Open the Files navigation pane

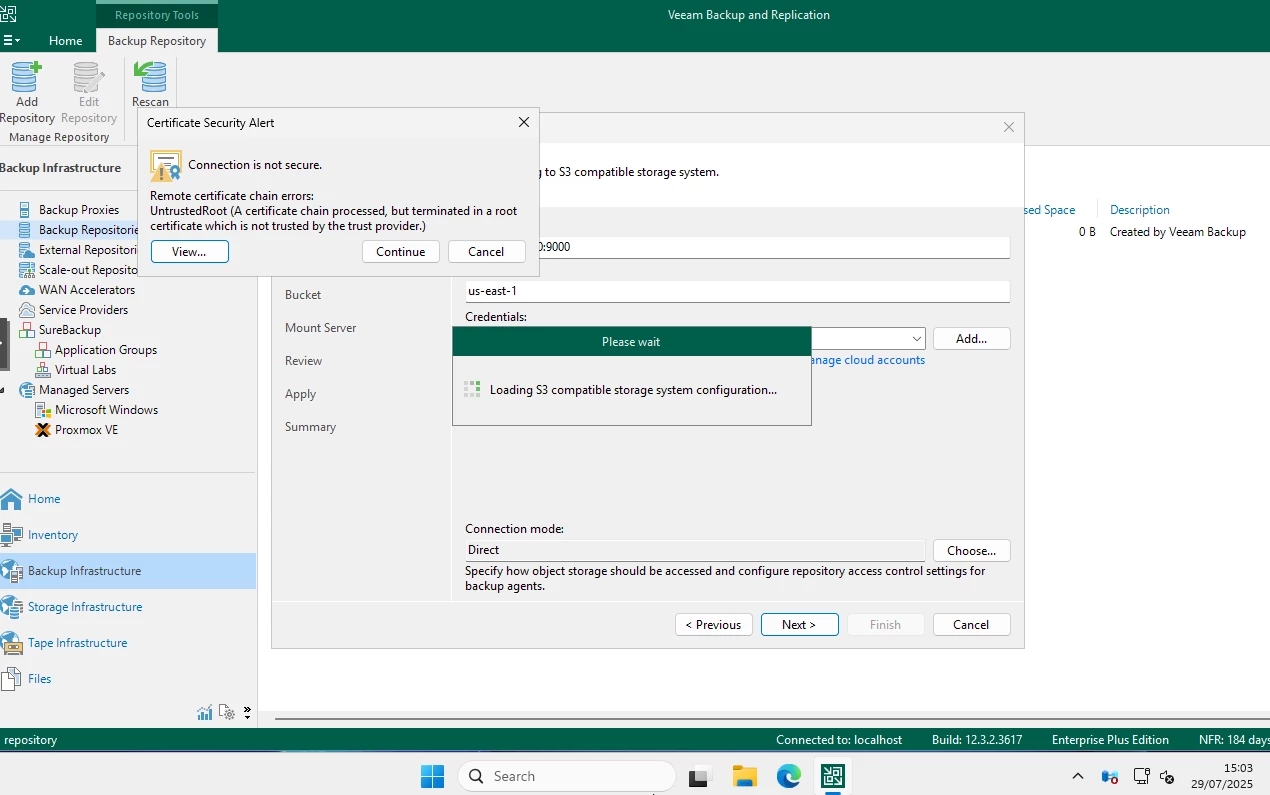pos(128,679)
